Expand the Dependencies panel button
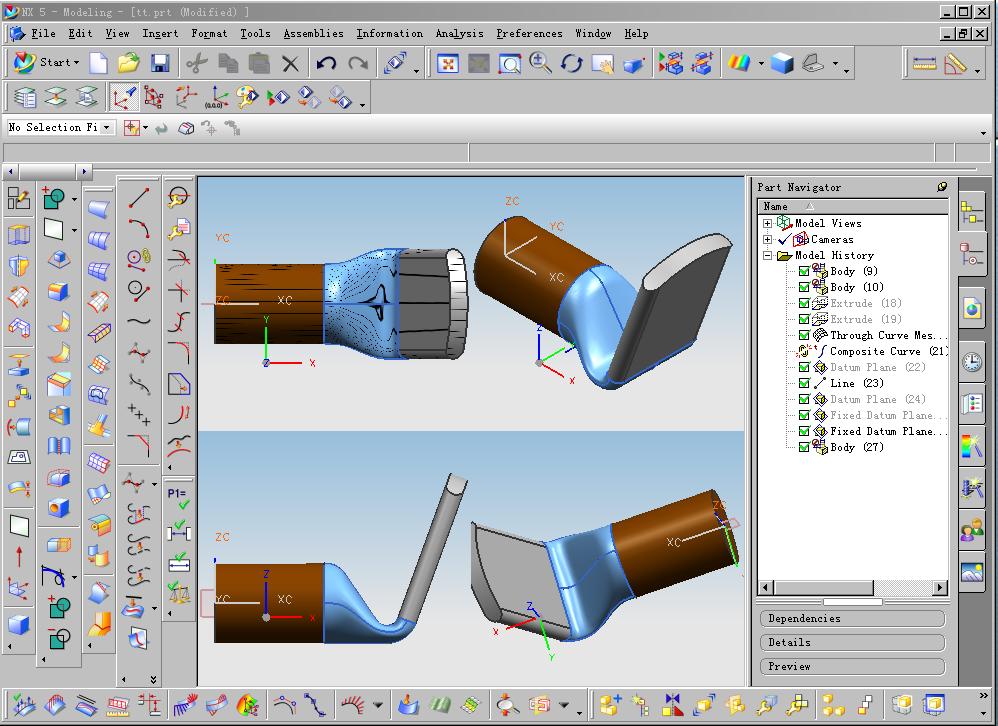 [852, 618]
